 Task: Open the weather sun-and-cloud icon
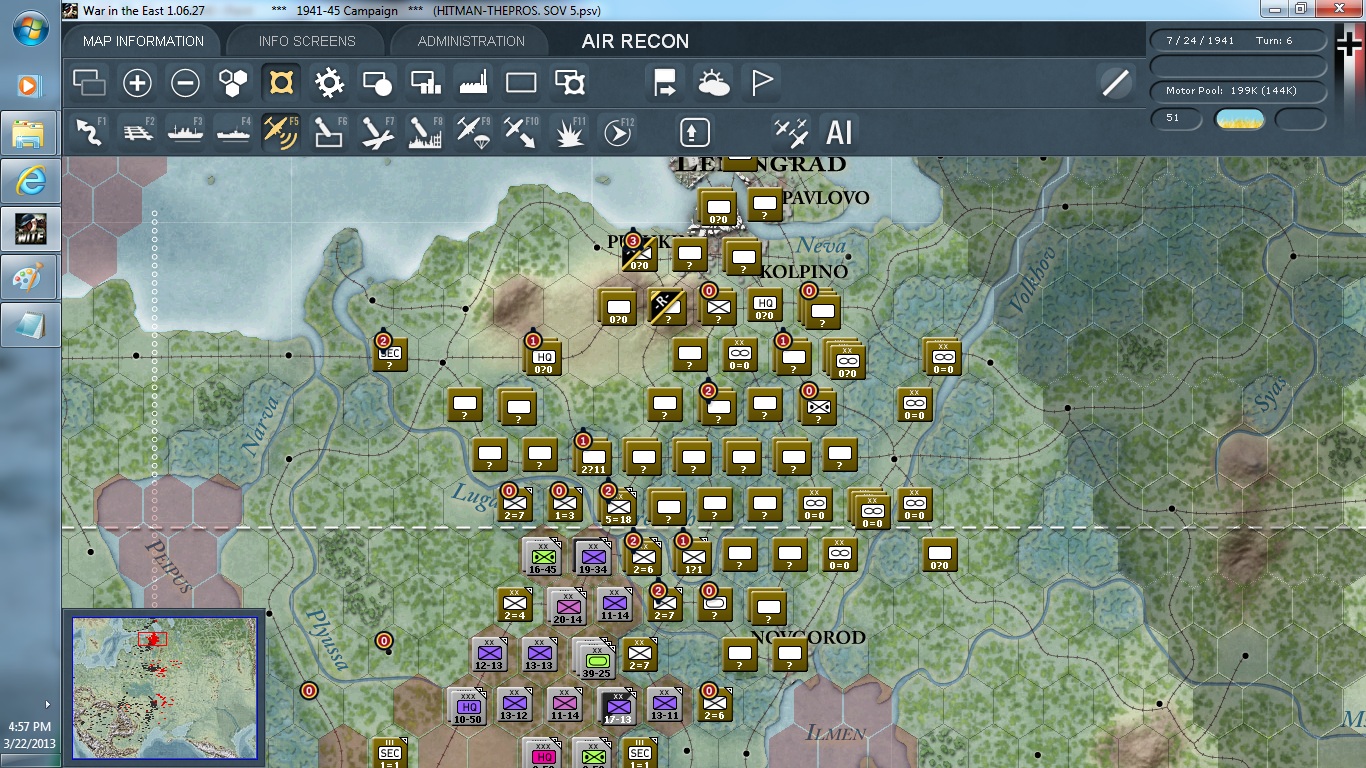(x=714, y=83)
